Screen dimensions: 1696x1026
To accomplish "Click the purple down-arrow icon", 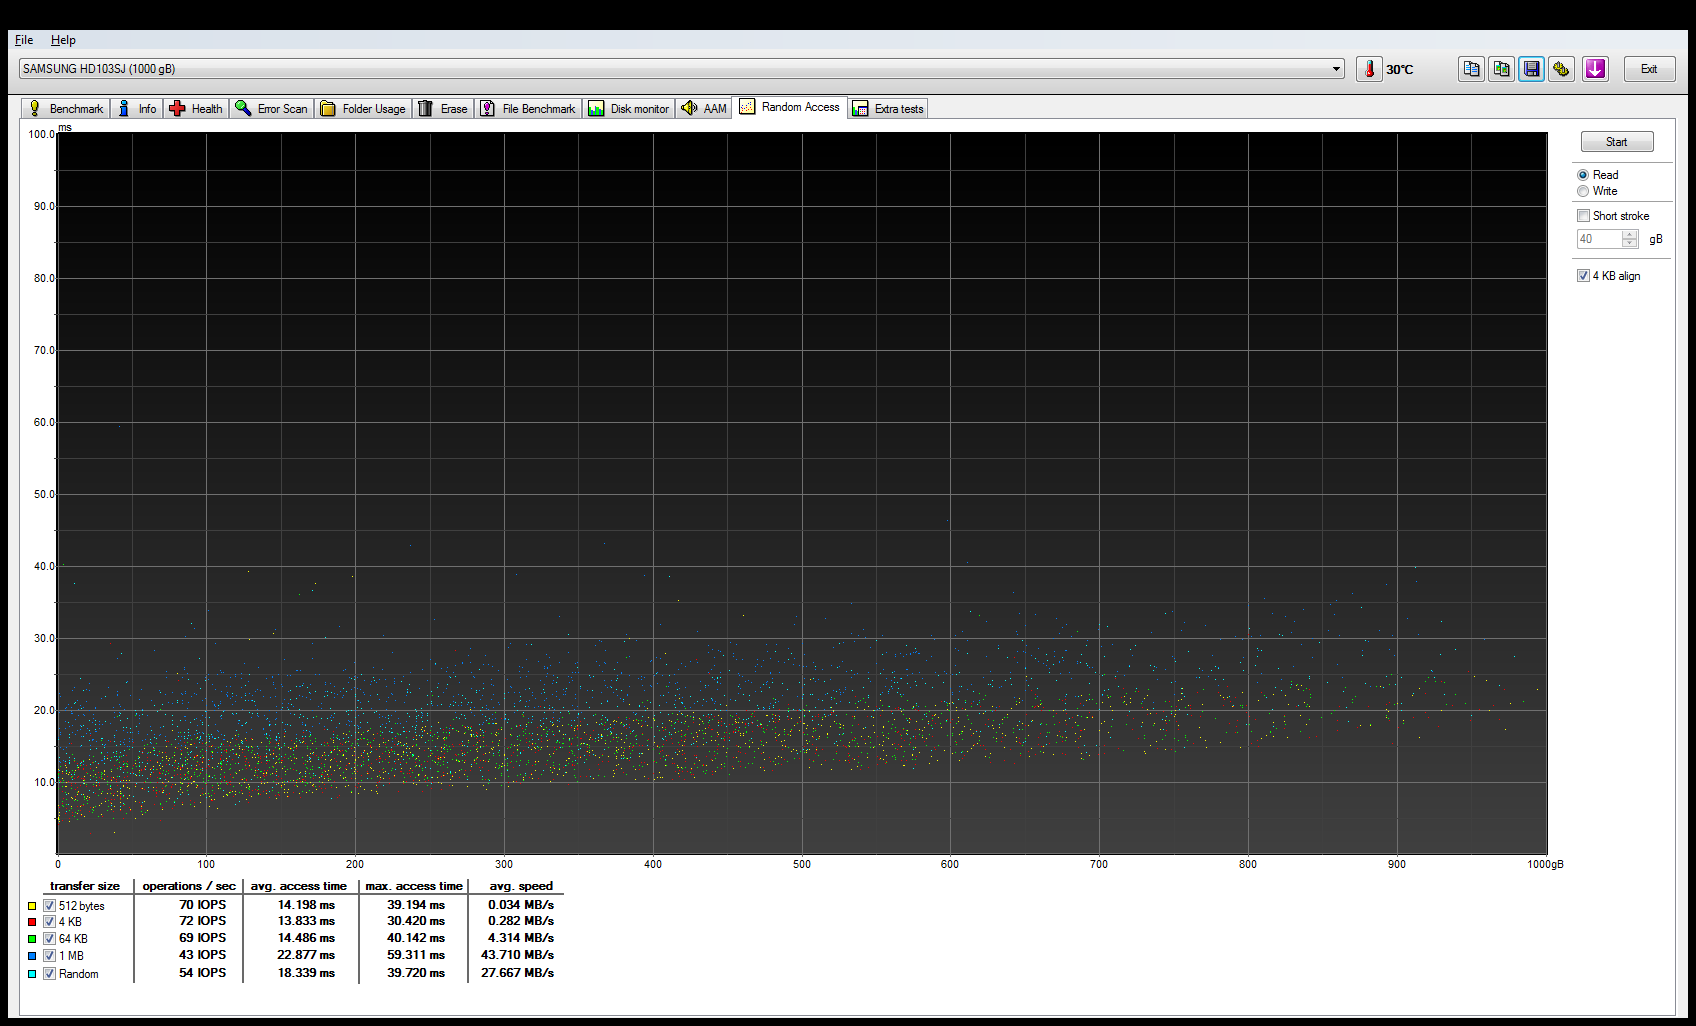I will [1595, 69].
